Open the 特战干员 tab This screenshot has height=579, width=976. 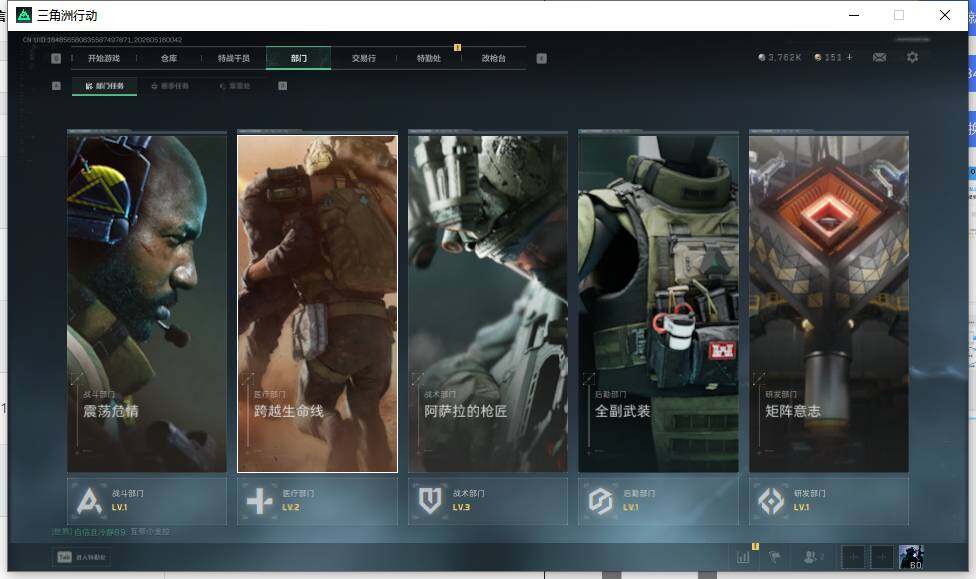233,59
